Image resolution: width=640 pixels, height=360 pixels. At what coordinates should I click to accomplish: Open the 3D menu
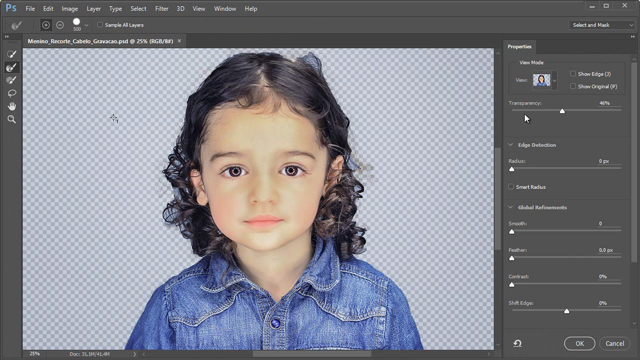(180, 9)
